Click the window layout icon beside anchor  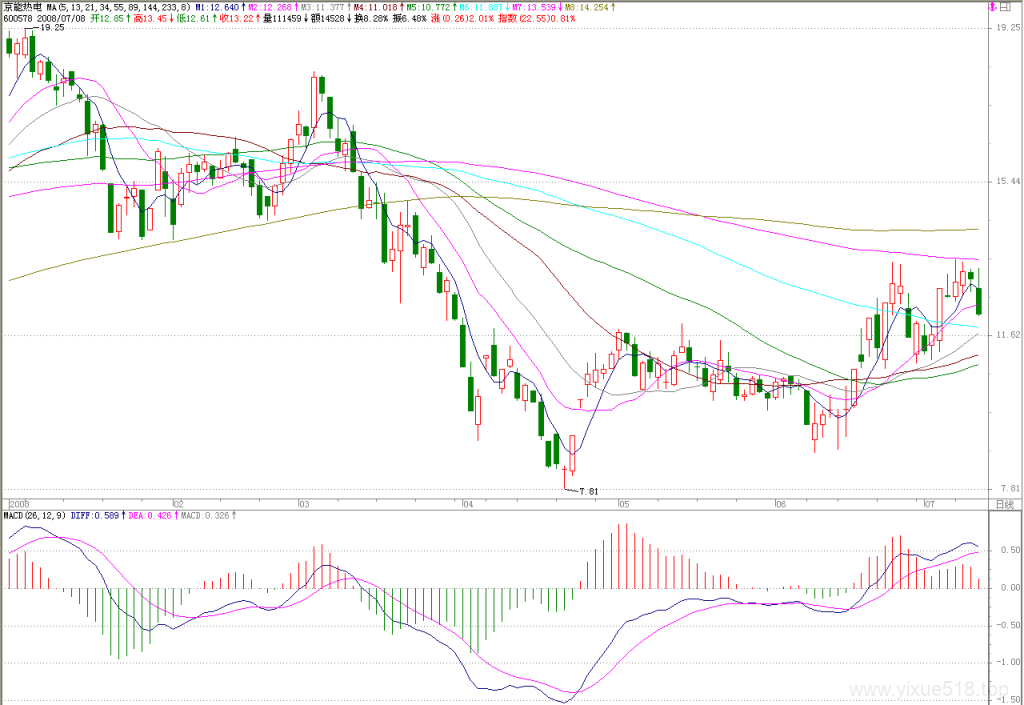click(1005, 7)
